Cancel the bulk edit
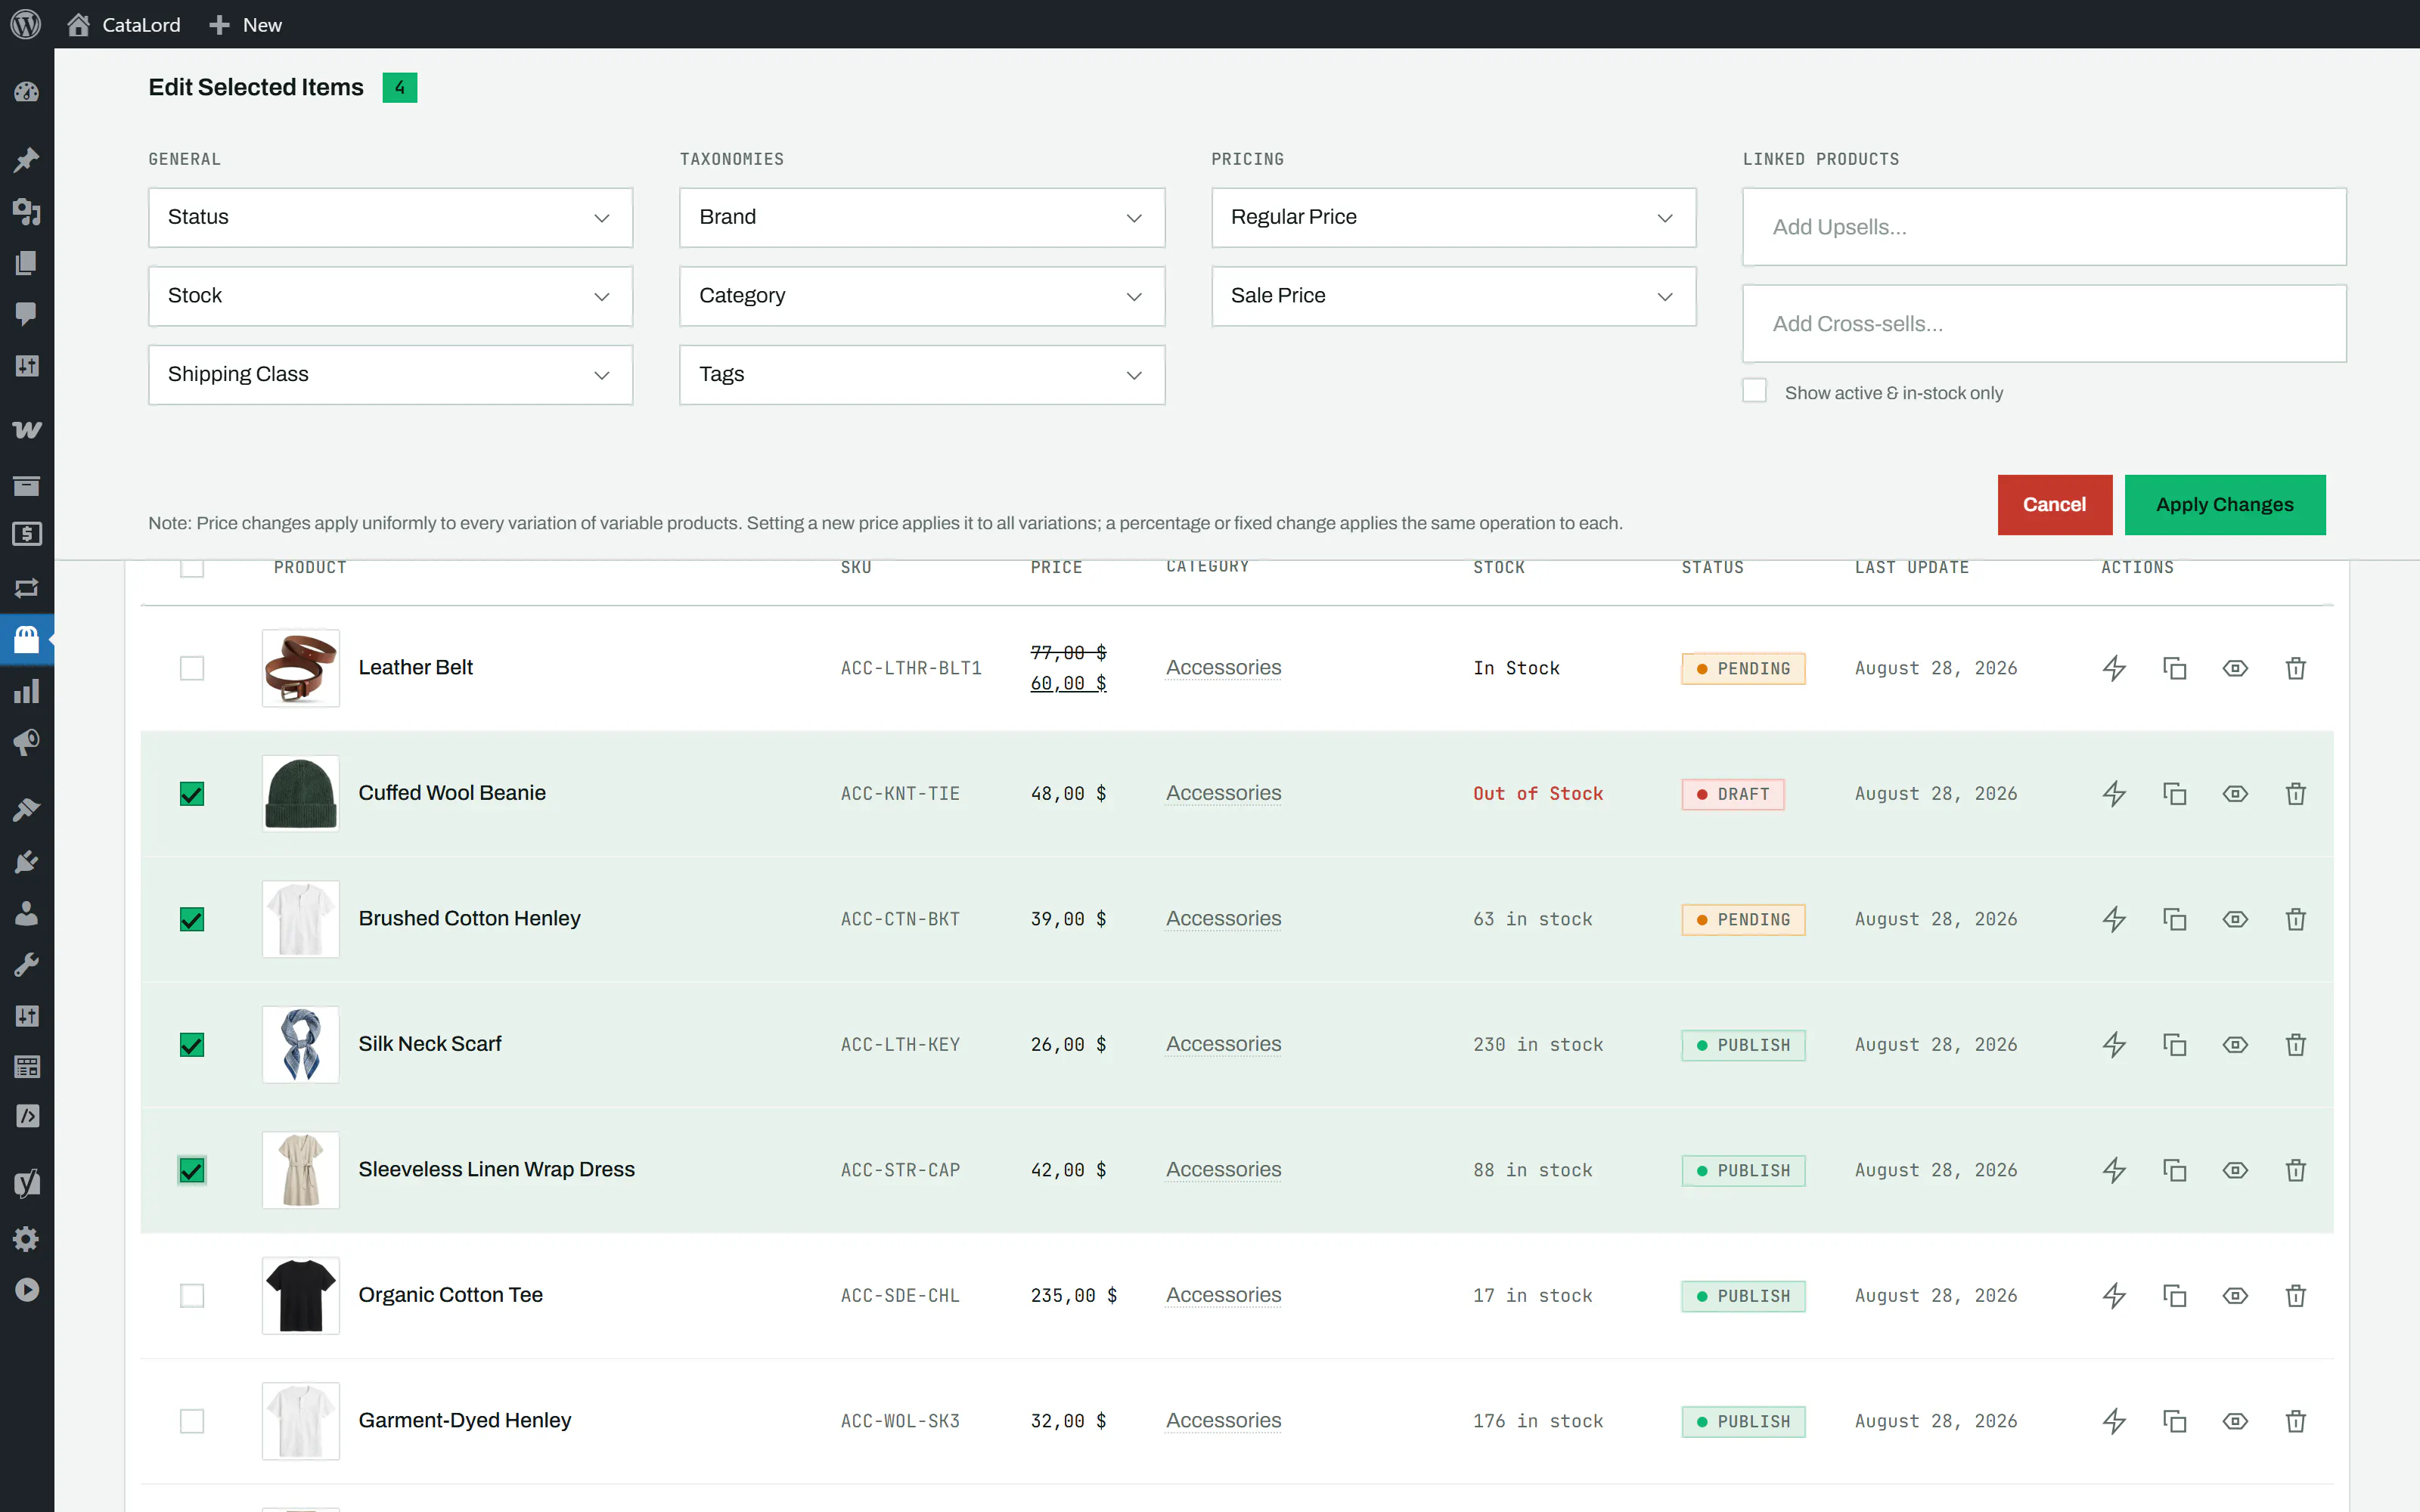This screenshot has height=1512, width=2420. click(x=2054, y=505)
